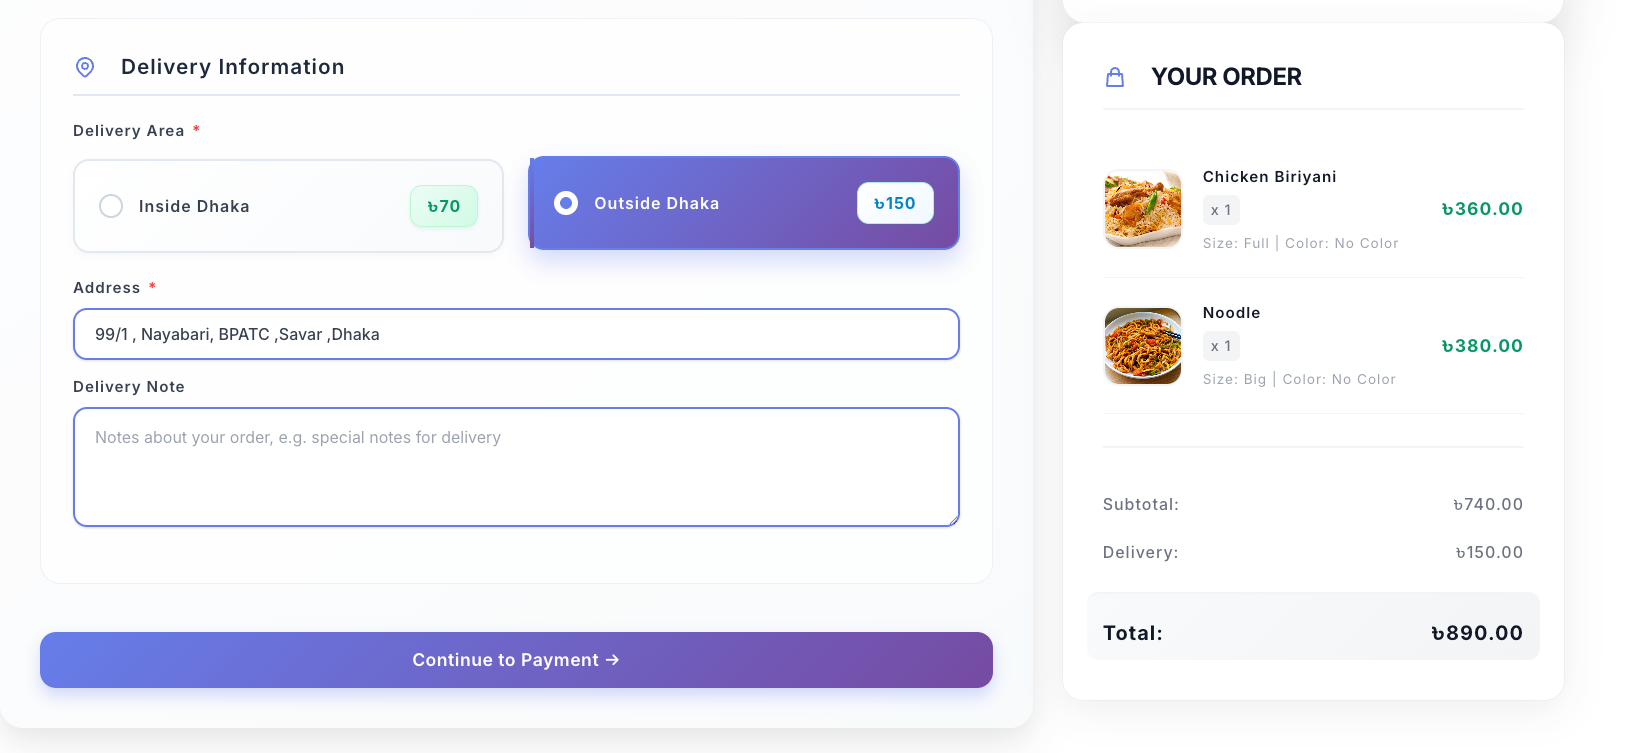The width and height of the screenshot is (1628, 753).
Task: Click the Address input field
Action: [516, 334]
